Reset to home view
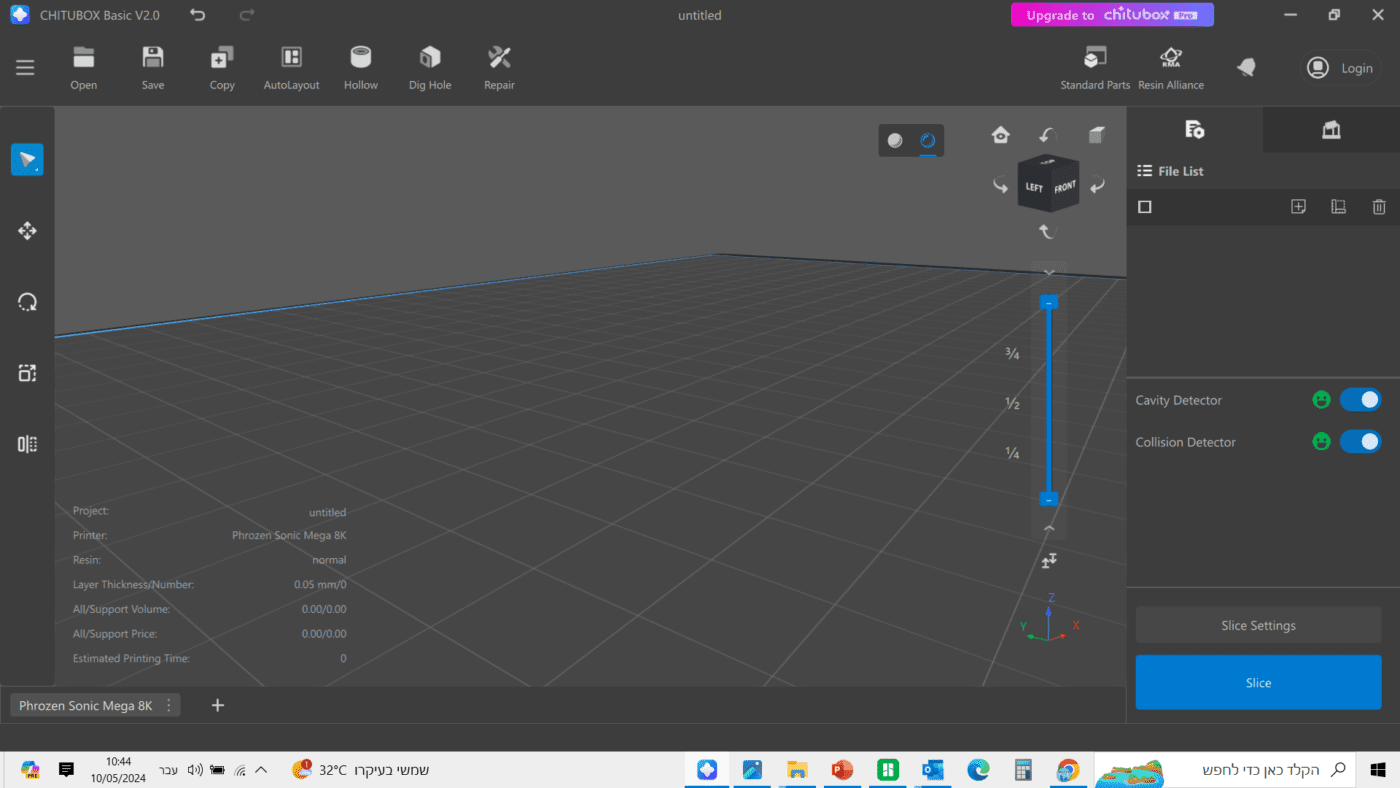This screenshot has height=788, width=1400. point(1000,135)
